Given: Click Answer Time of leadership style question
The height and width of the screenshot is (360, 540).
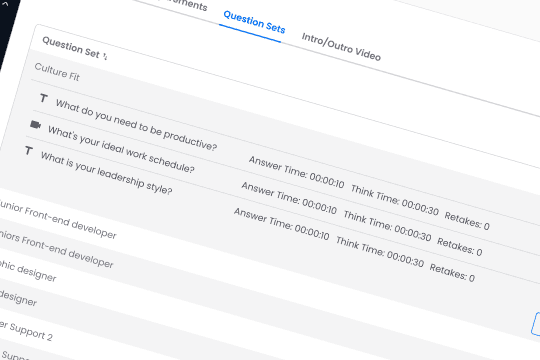Looking at the screenshot, I should coord(282,223).
